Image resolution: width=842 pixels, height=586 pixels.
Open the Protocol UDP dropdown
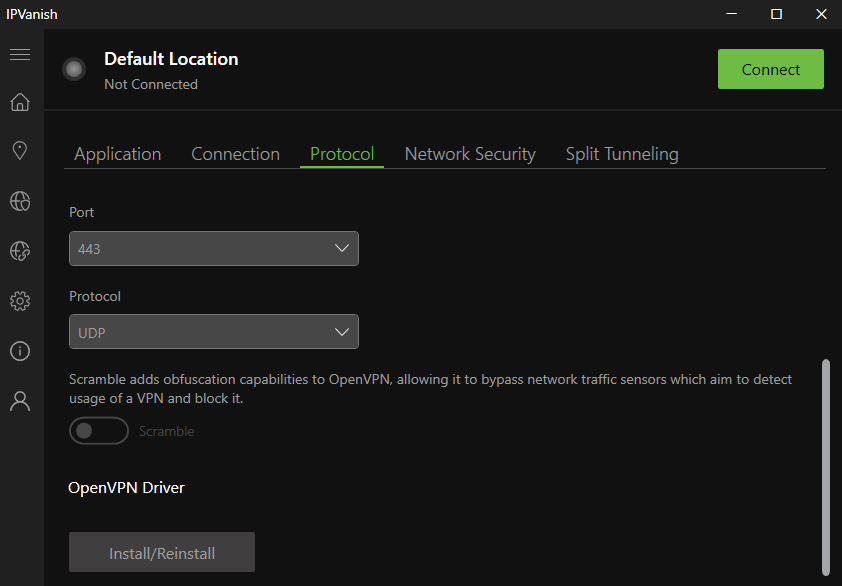(214, 332)
